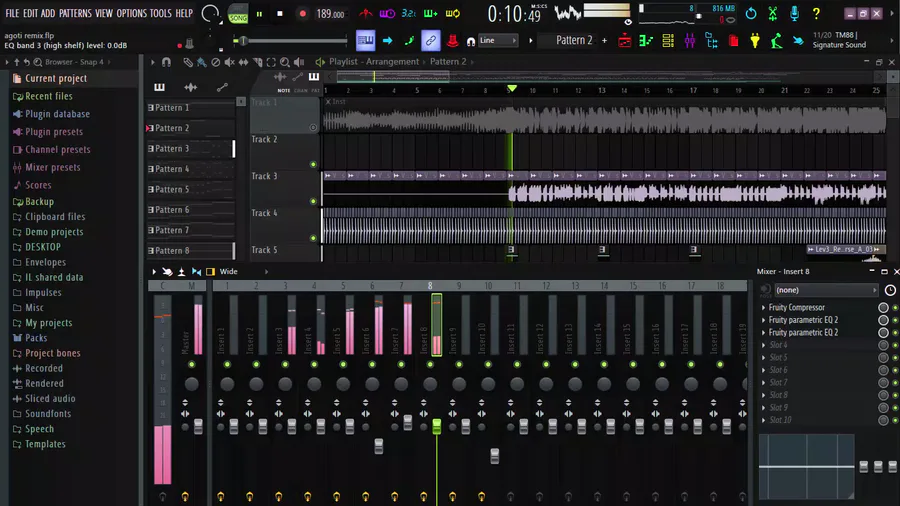Mute Insert 8 mixer track green light
This screenshot has width=900, height=506.
pos(430,364)
